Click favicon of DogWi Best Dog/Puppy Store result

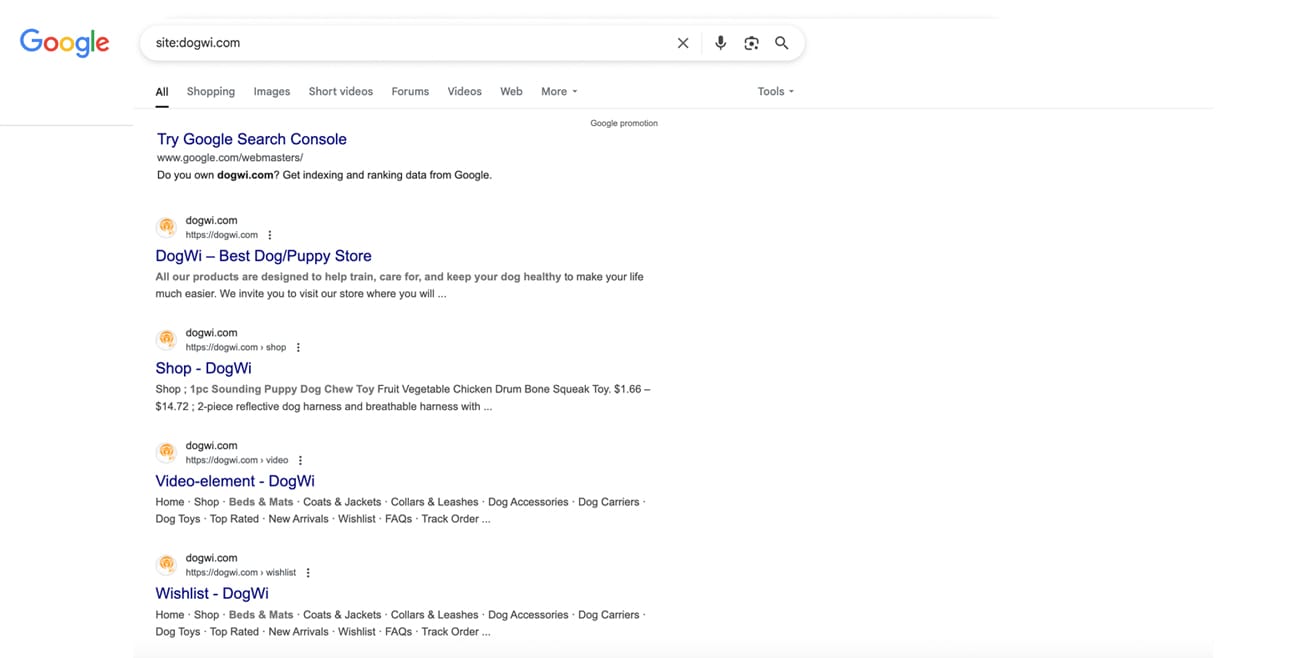point(167,227)
